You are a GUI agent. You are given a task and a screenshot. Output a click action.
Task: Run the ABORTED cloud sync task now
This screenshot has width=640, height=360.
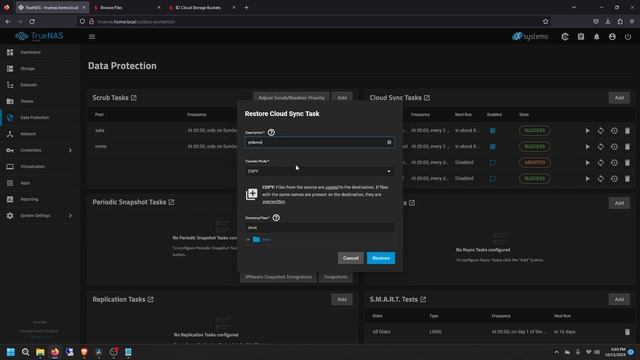coord(587,162)
